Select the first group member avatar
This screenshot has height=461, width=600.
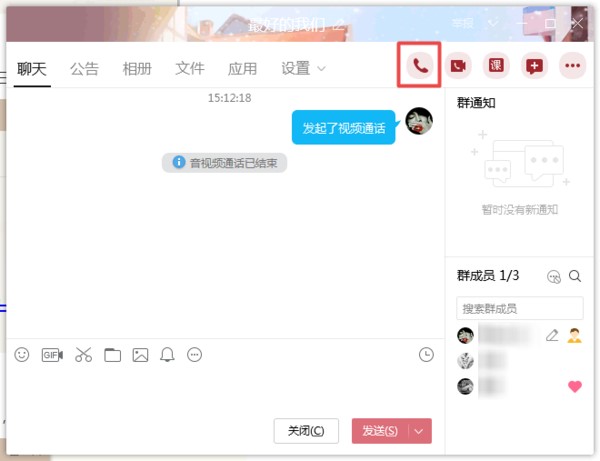[x=465, y=336]
